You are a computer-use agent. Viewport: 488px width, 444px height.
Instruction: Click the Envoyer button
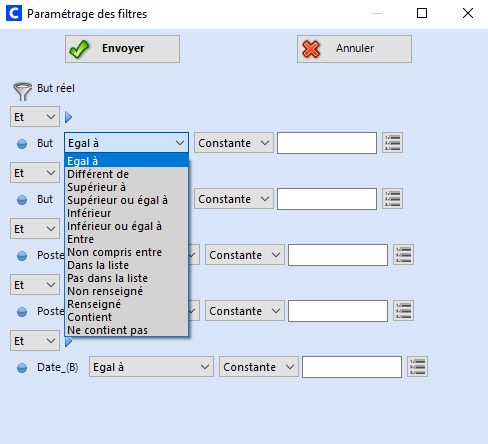[122, 49]
